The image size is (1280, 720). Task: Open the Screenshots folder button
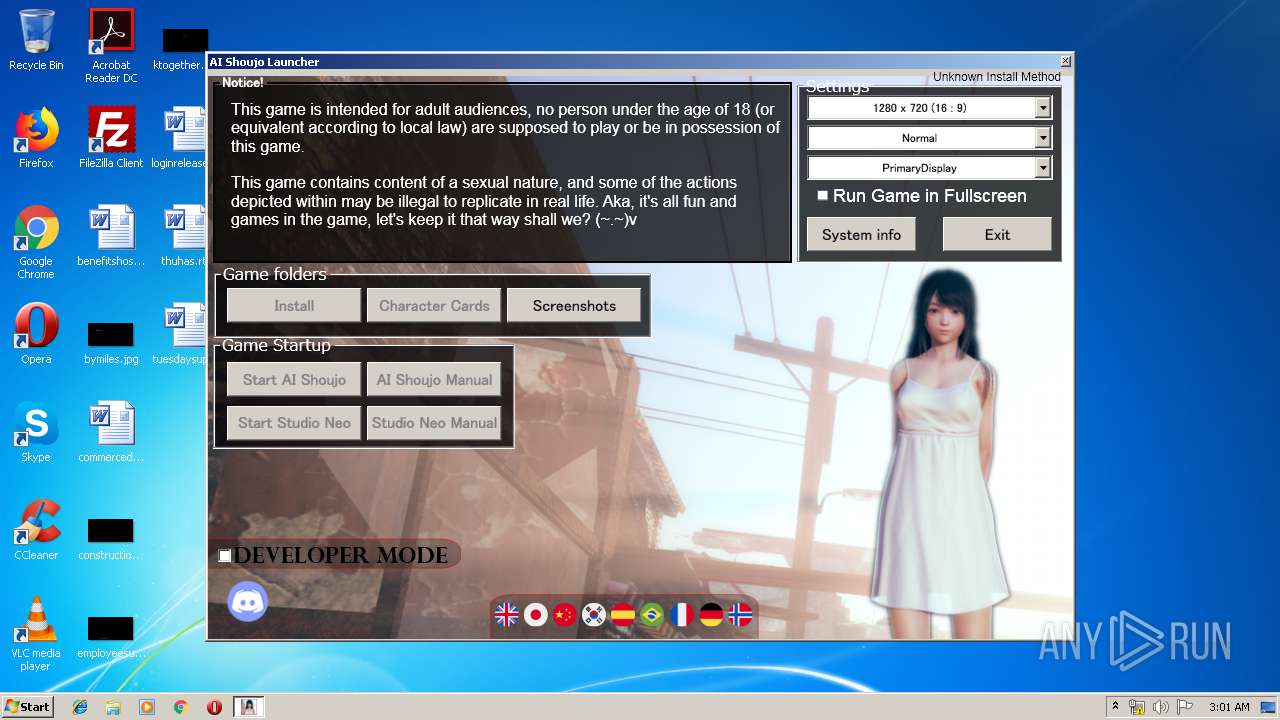(x=574, y=306)
